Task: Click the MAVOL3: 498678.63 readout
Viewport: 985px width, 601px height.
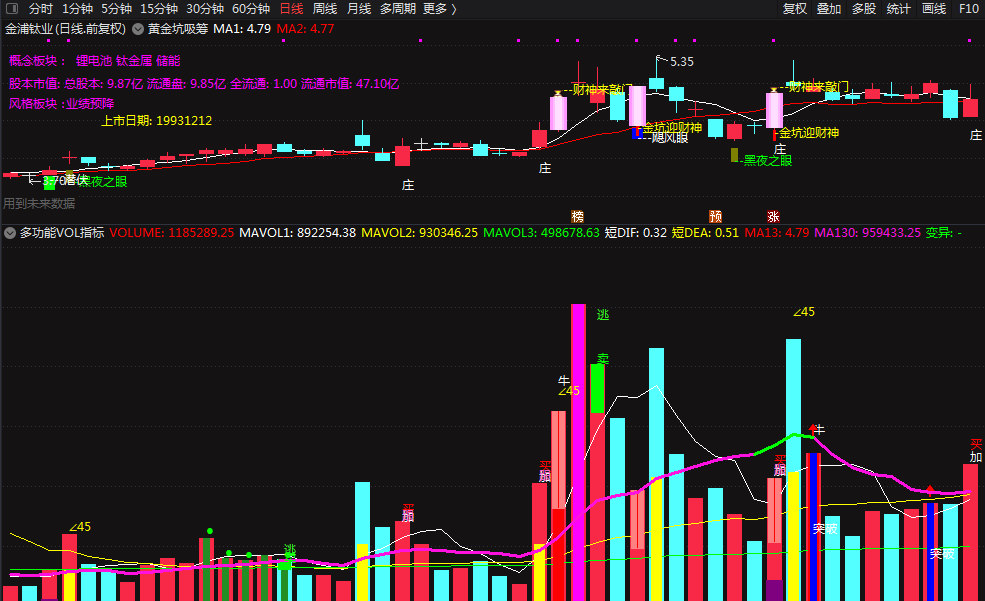Action: pyautogui.click(x=541, y=233)
